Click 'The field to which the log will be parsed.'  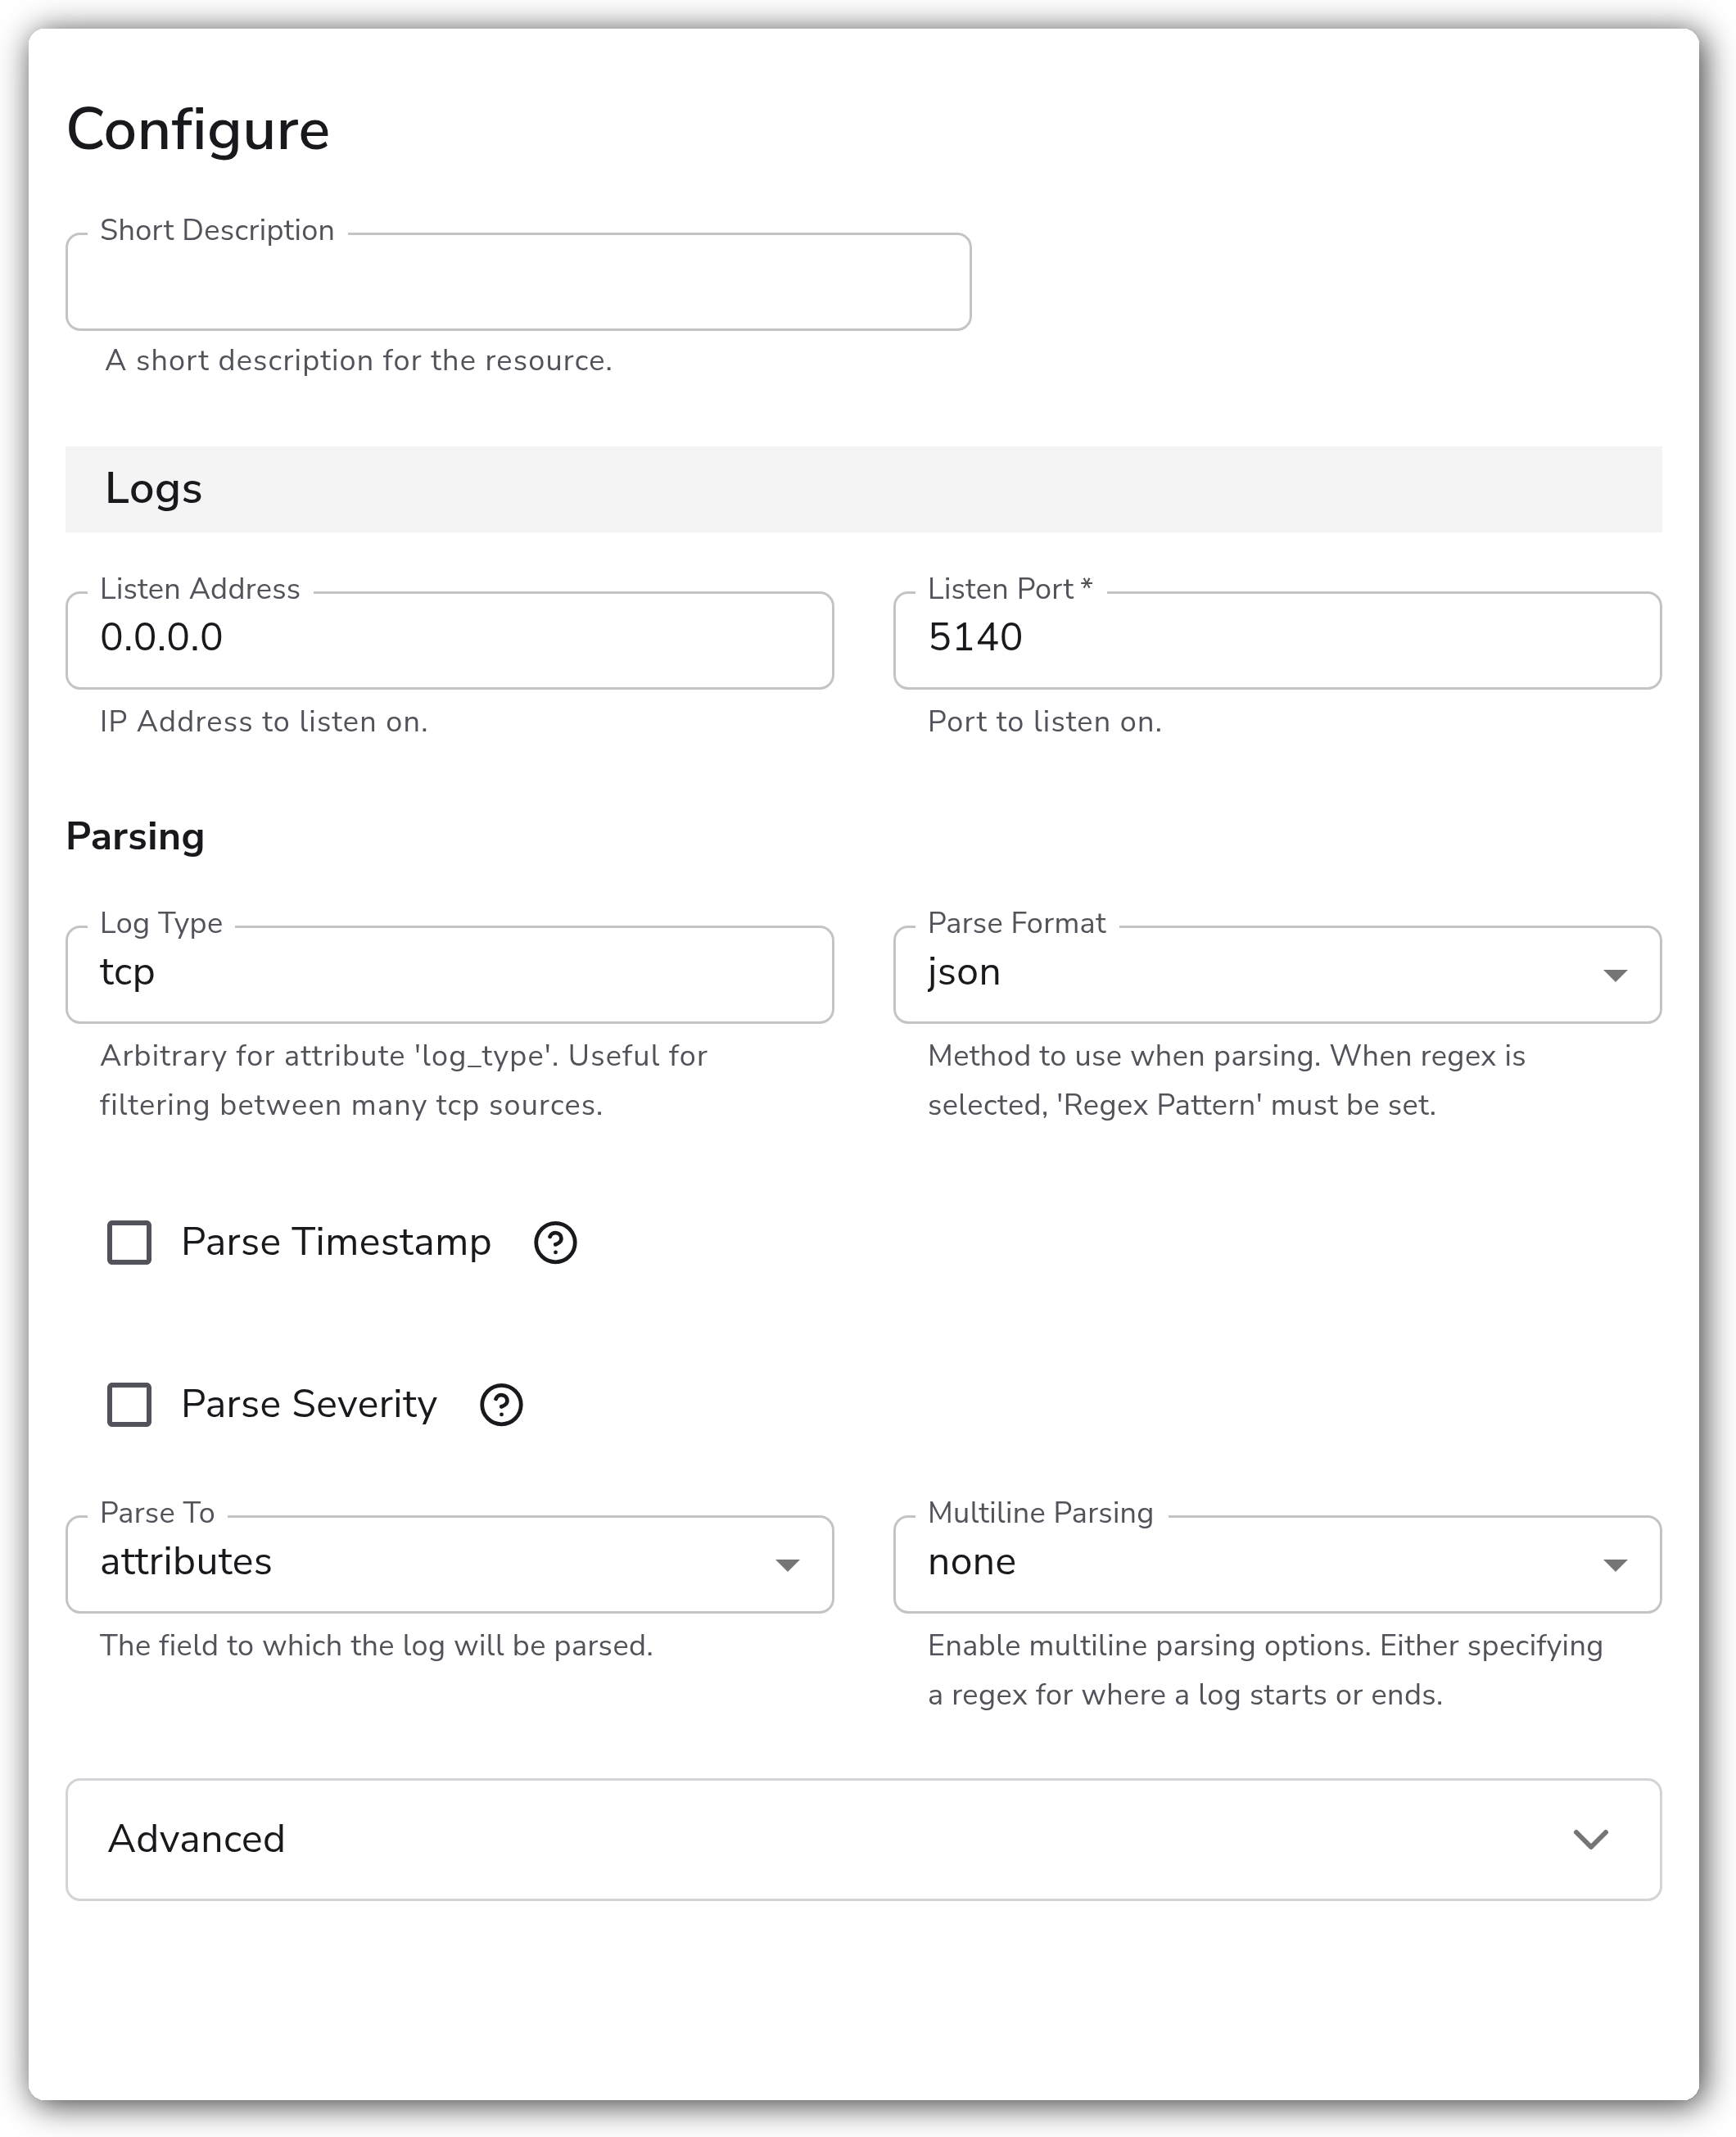(x=376, y=1646)
